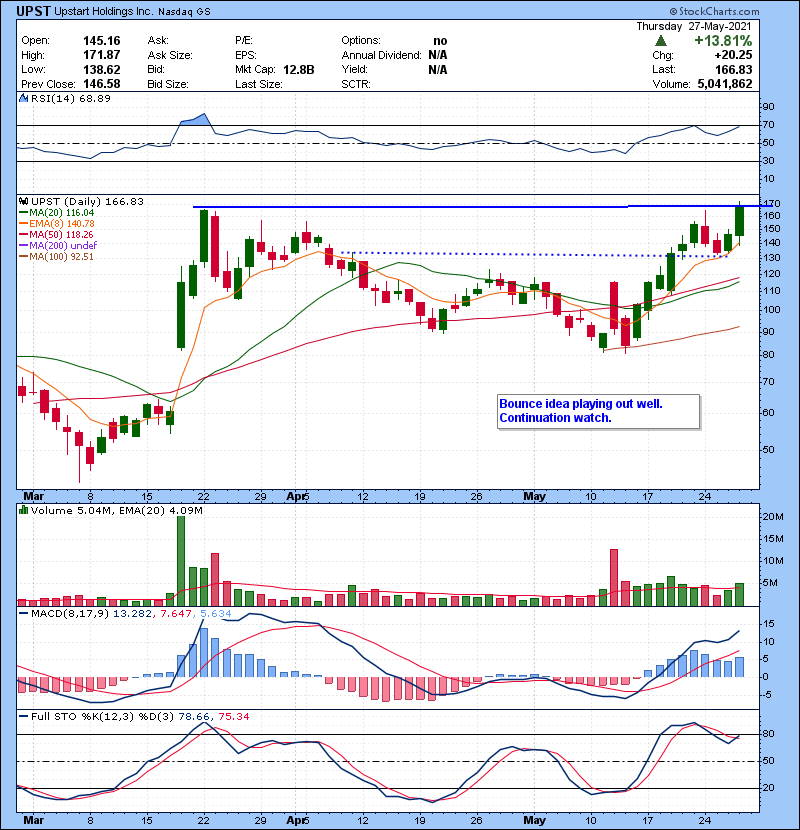Click the Apr label on the price chart axis
The height and width of the screenshot is (830, 800).
(295, 496)
